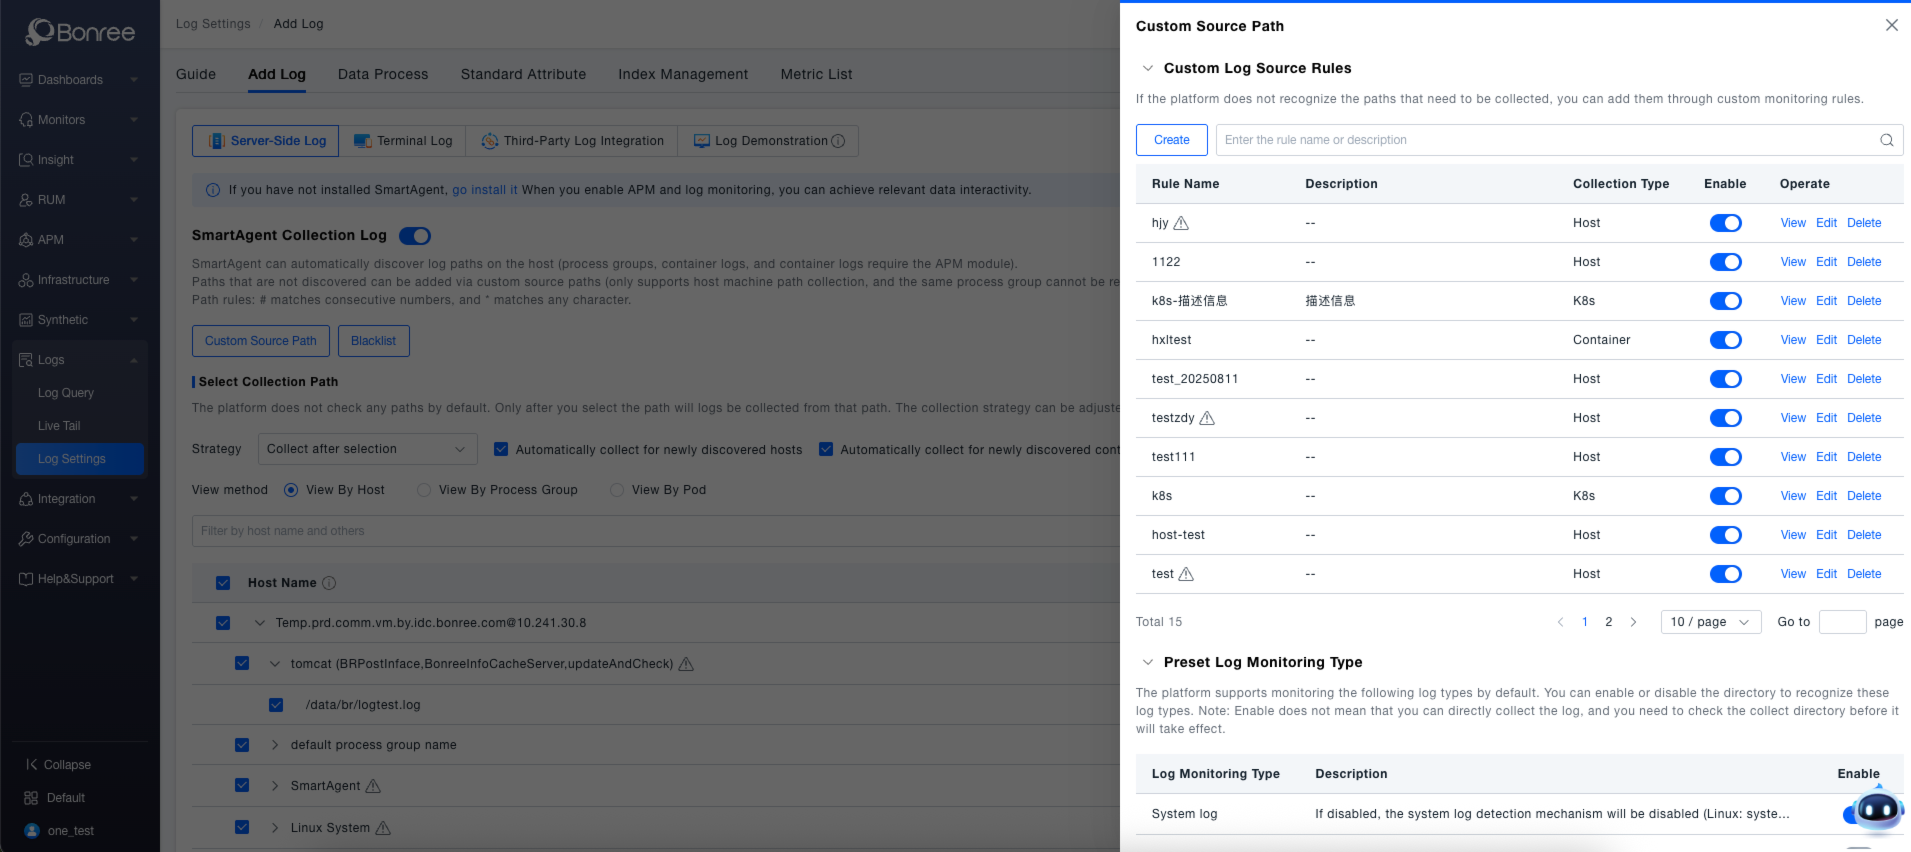Open the AI assistant robot icon
Image resolution: width=1911 pixels, height=852 pixels.
point(1876,810)
